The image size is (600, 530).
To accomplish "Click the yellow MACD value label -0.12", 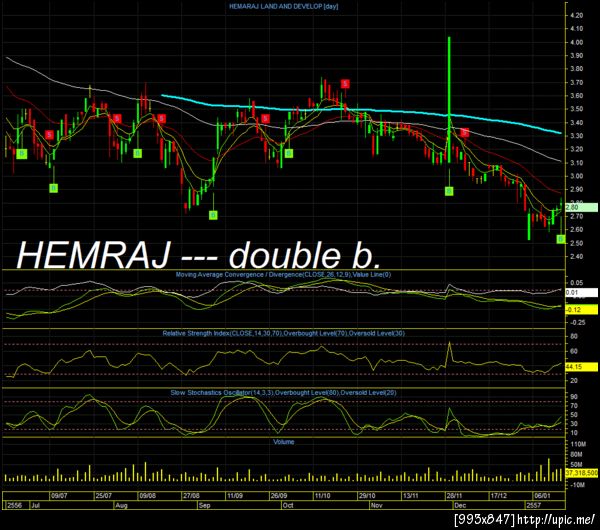I will 581,310.
